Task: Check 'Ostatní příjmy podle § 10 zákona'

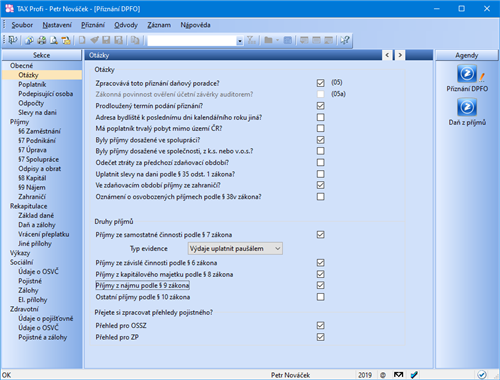Action: click(x=320, y=297)
